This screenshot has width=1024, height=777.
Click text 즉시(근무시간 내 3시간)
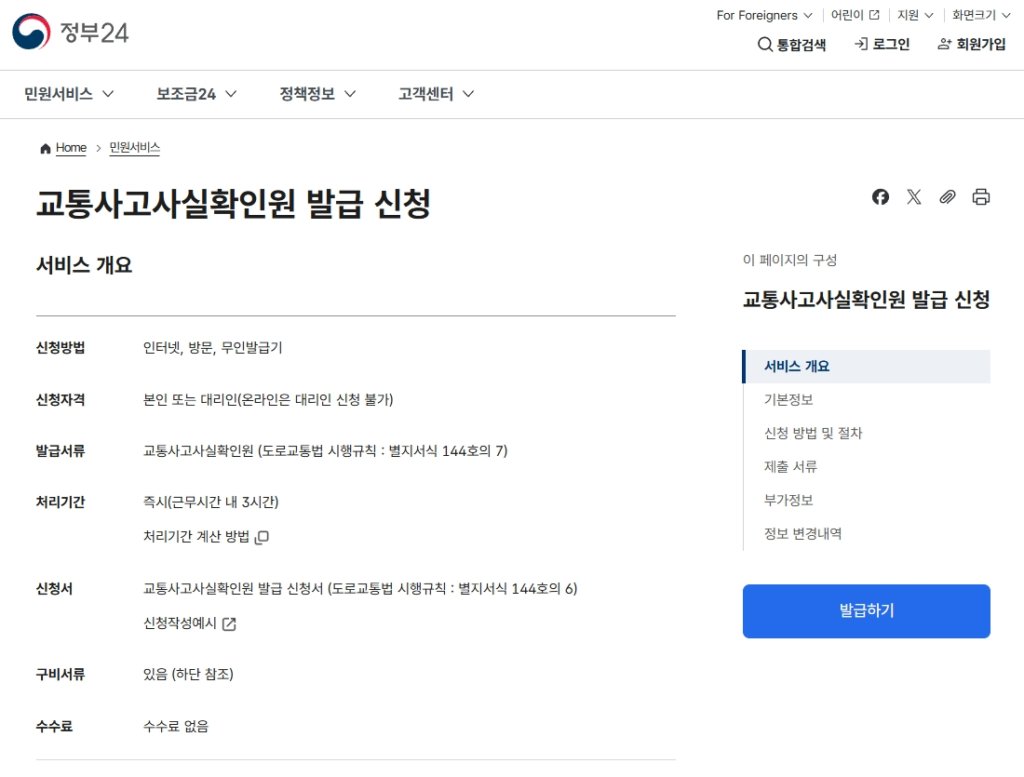(x=210, y=502)
